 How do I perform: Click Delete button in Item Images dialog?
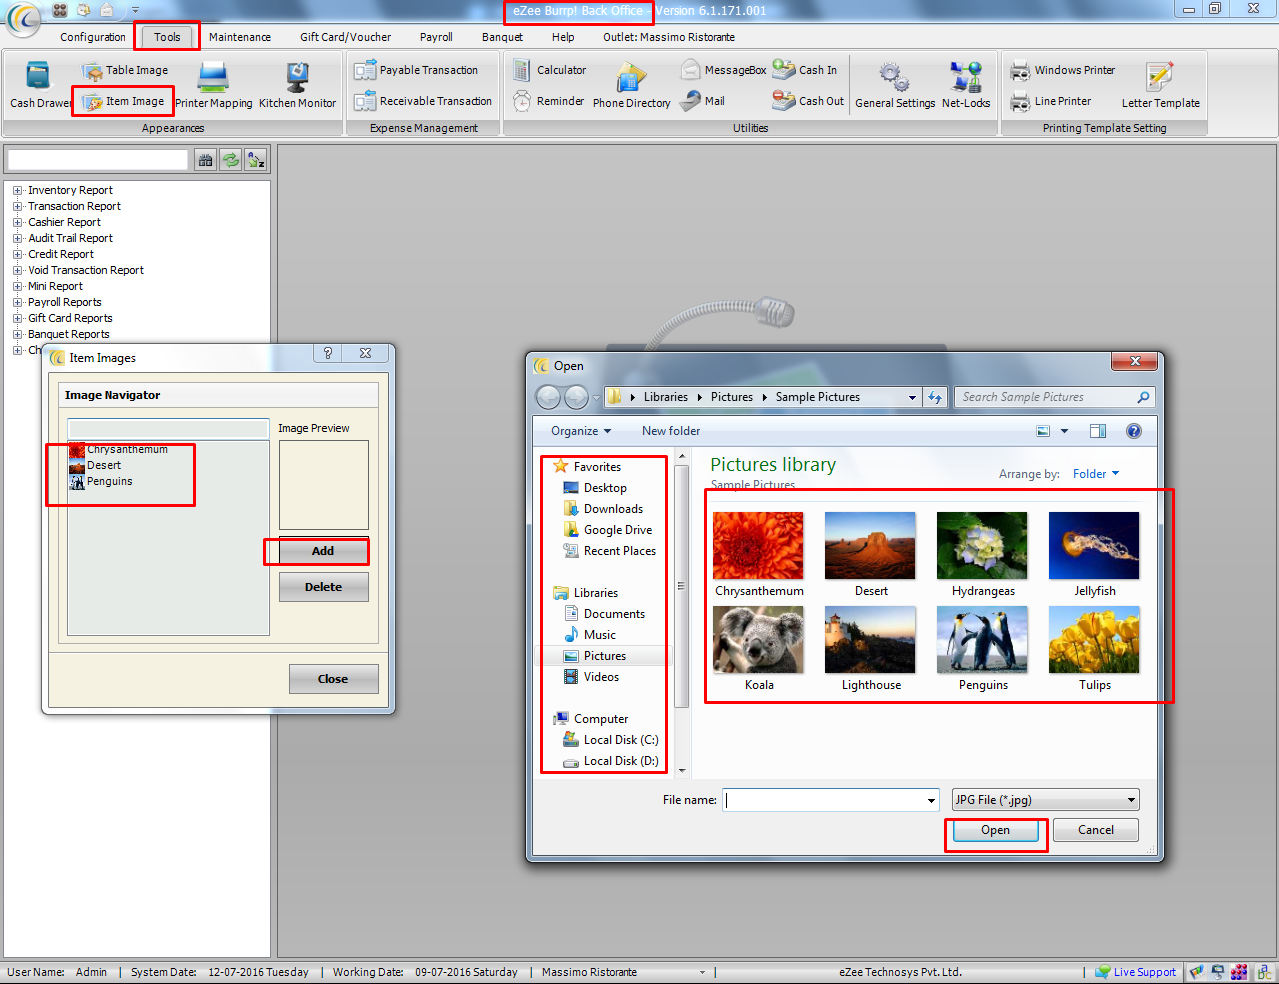coord(323,587)
